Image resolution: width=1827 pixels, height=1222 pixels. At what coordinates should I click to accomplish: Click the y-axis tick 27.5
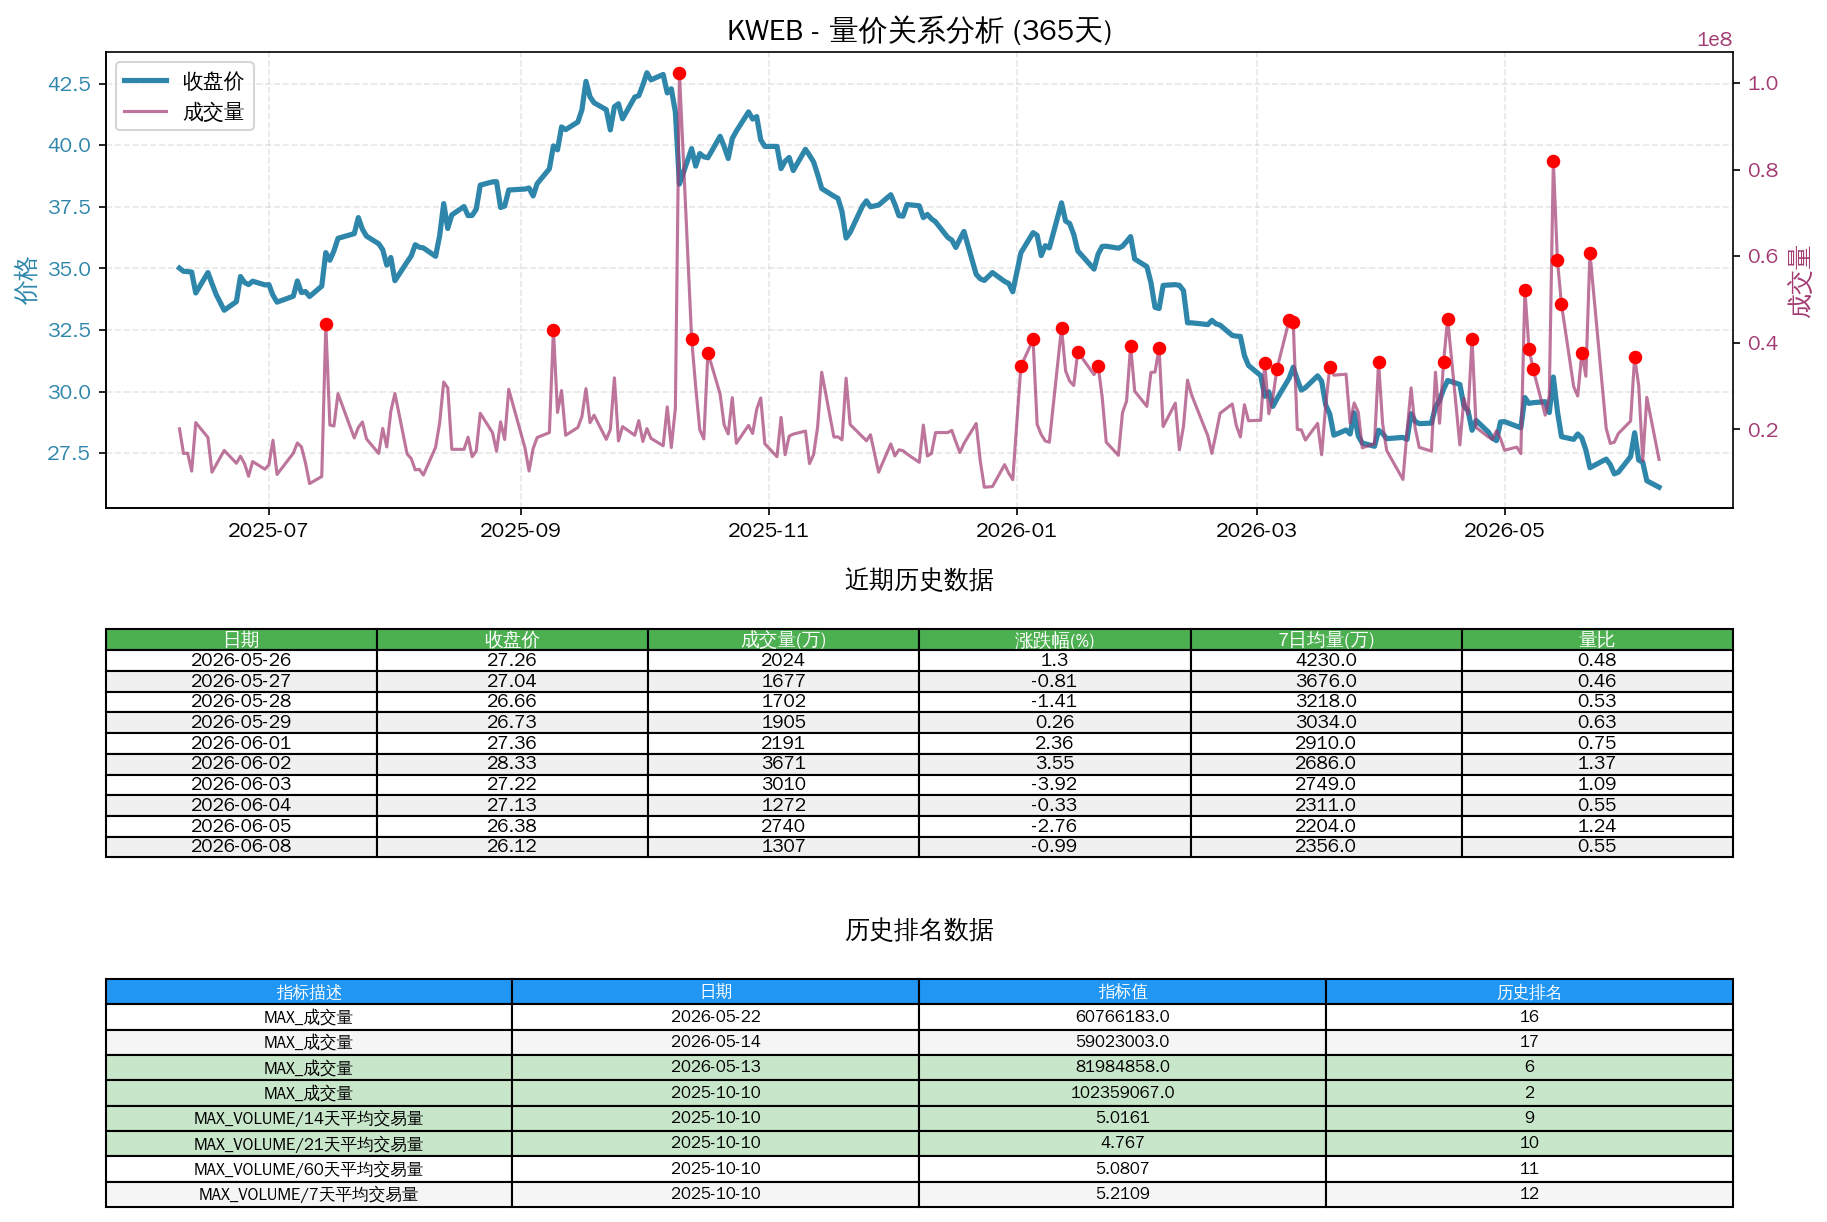coord(69,453)
